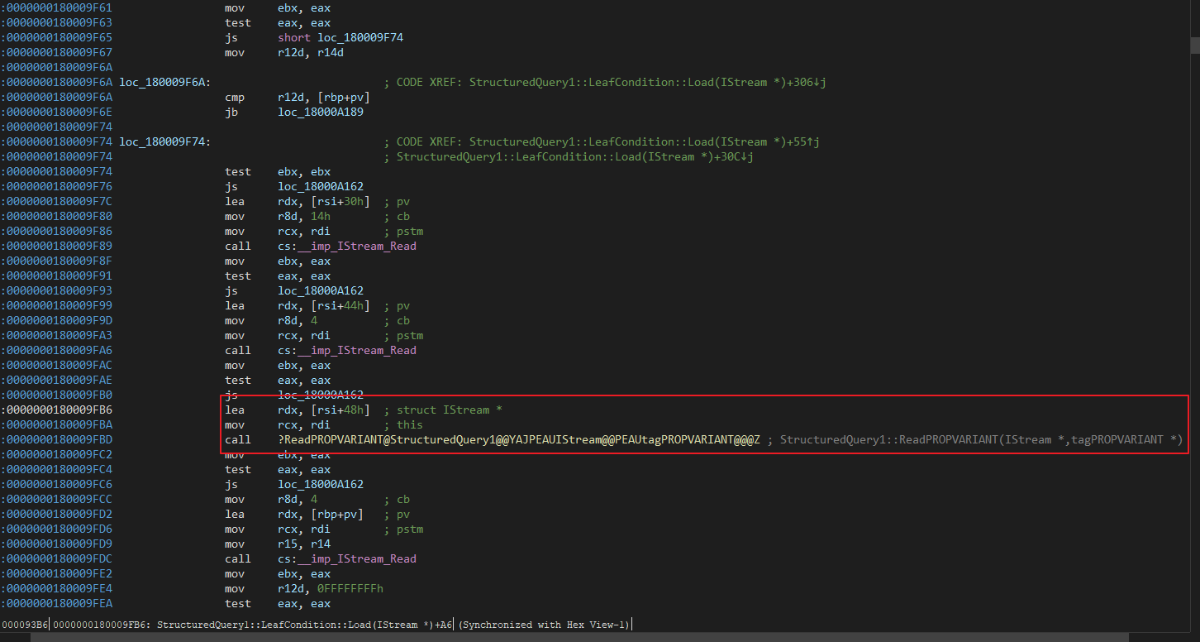Select the 0FFFFFFFFh immediate value
Viewport: 1200px width, 642px height.
[350, 589]
